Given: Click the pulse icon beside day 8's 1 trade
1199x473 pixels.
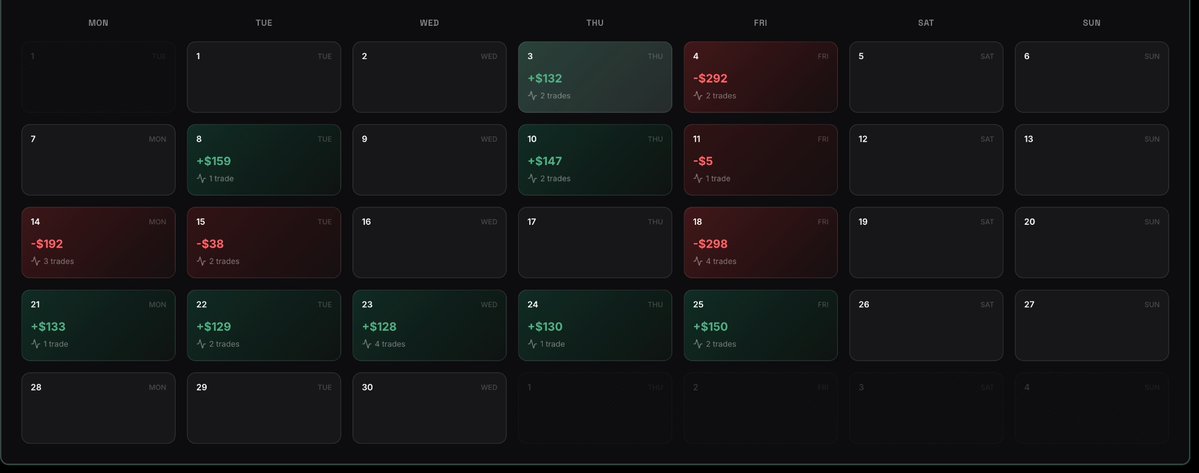Looking at the screenshot, I should 201,179.
